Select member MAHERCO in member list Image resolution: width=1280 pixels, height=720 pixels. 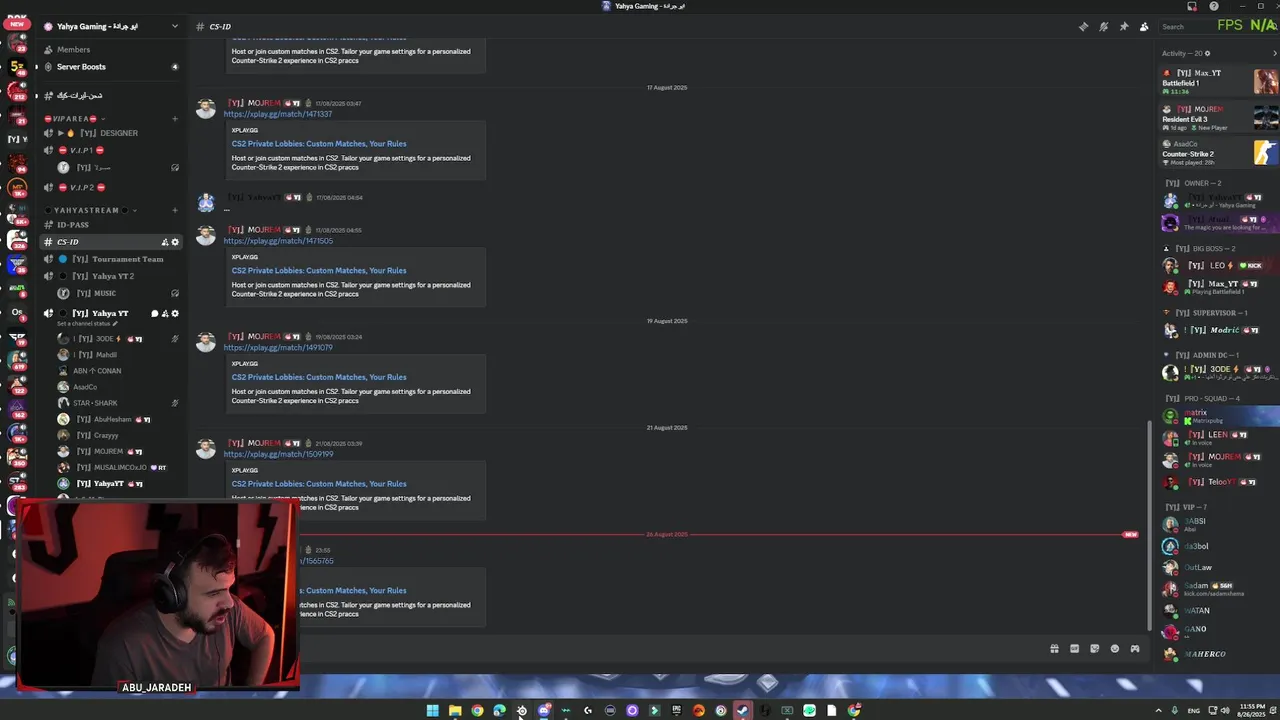tap(1219, 654)
